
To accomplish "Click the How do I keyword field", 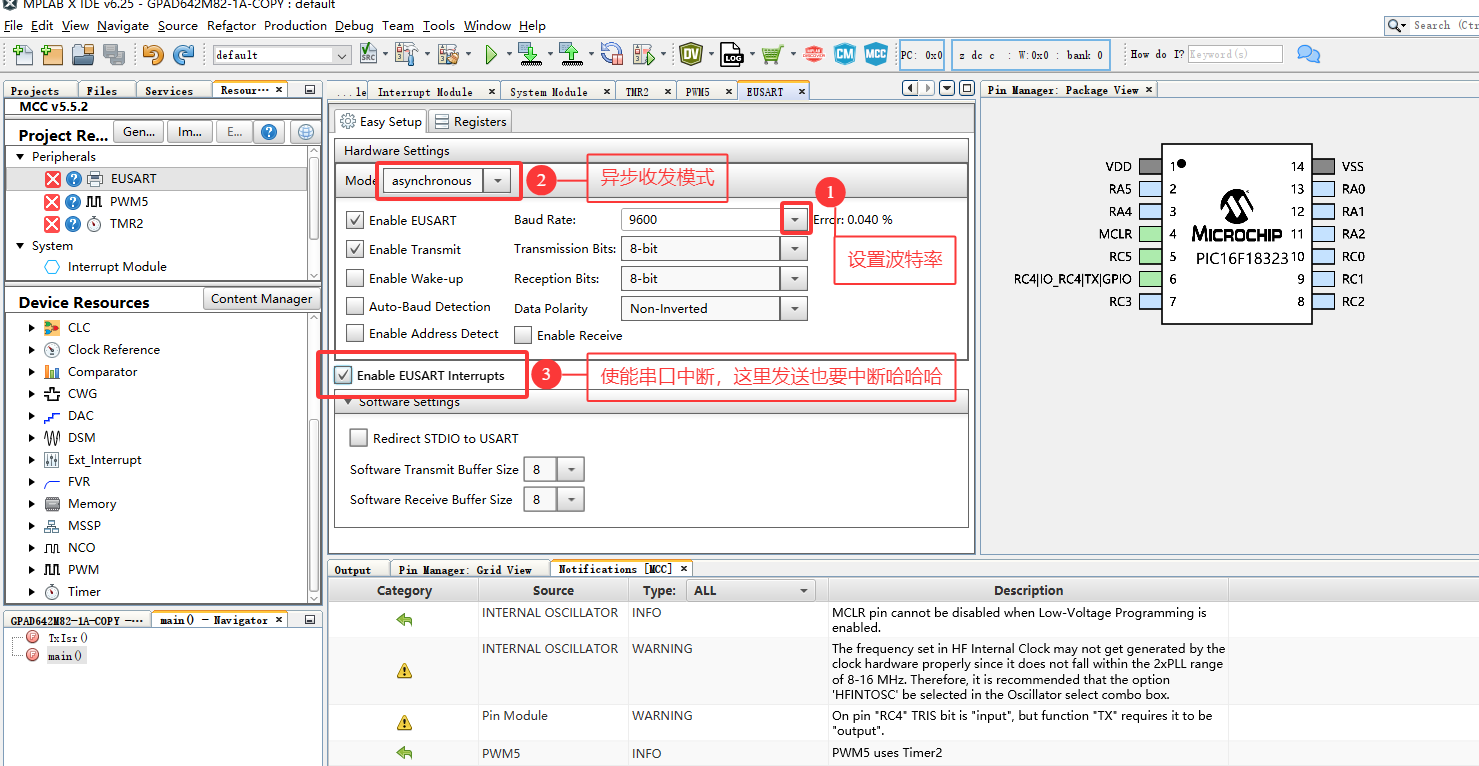I will tap(1235, 54).
